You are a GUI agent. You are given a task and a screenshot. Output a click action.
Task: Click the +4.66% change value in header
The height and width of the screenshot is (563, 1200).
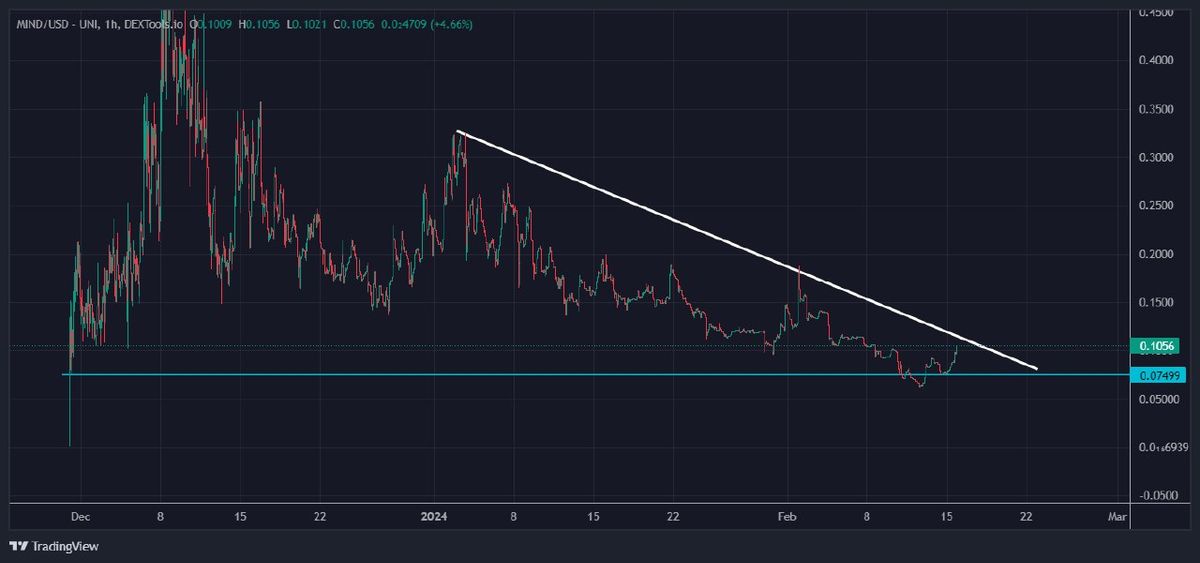tap(447, 23)
